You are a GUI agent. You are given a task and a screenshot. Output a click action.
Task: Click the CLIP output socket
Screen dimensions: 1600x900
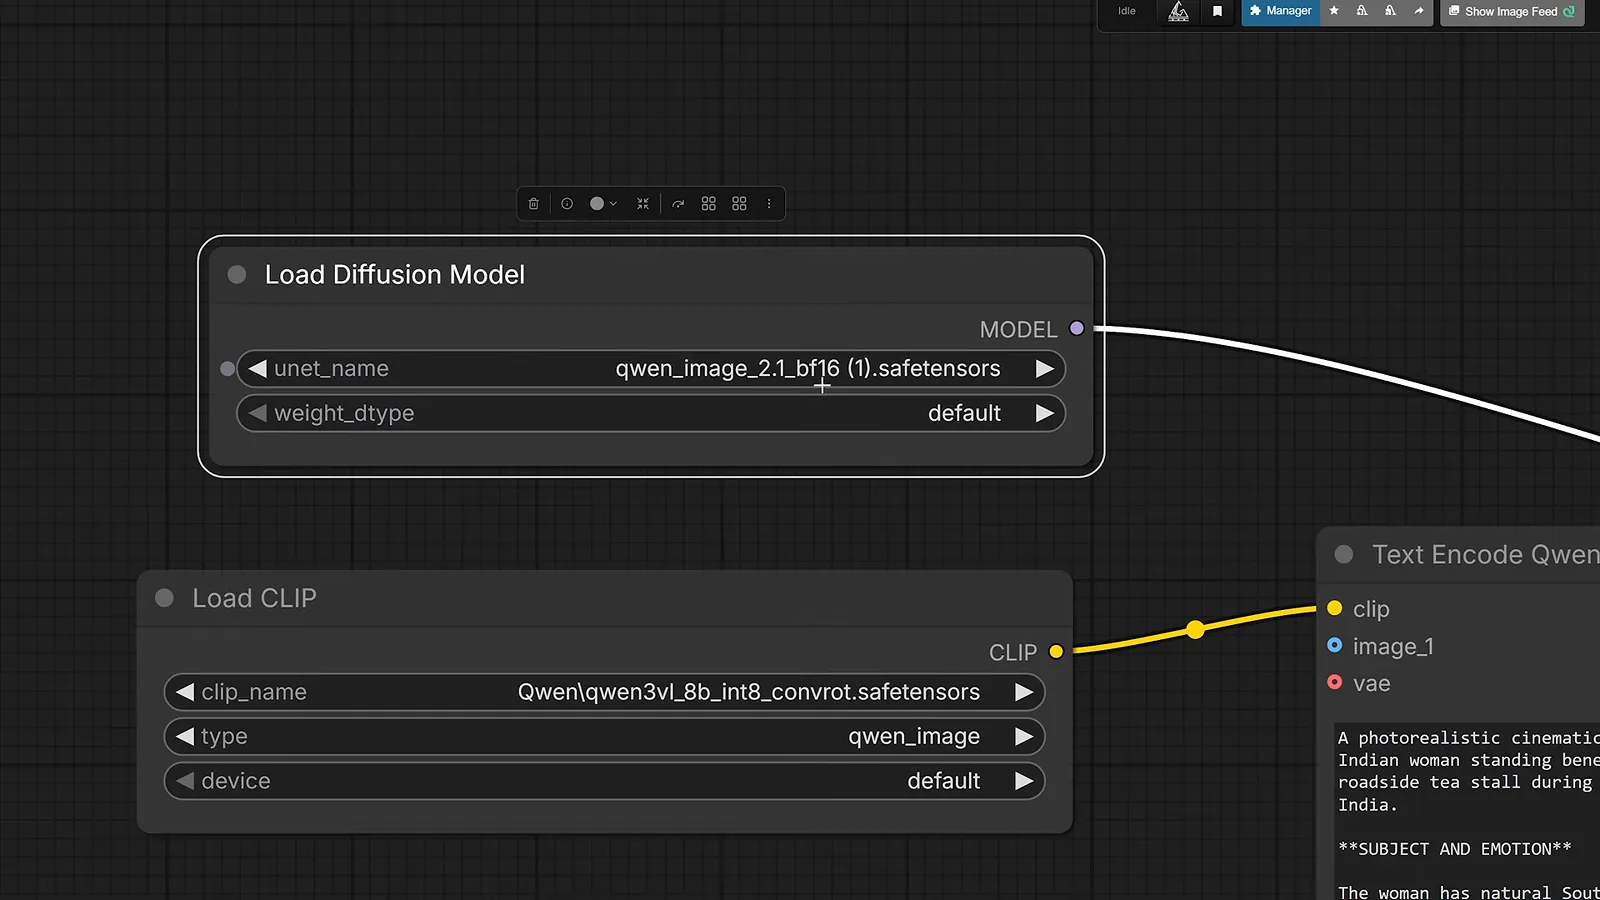(x=1056, y=652)
